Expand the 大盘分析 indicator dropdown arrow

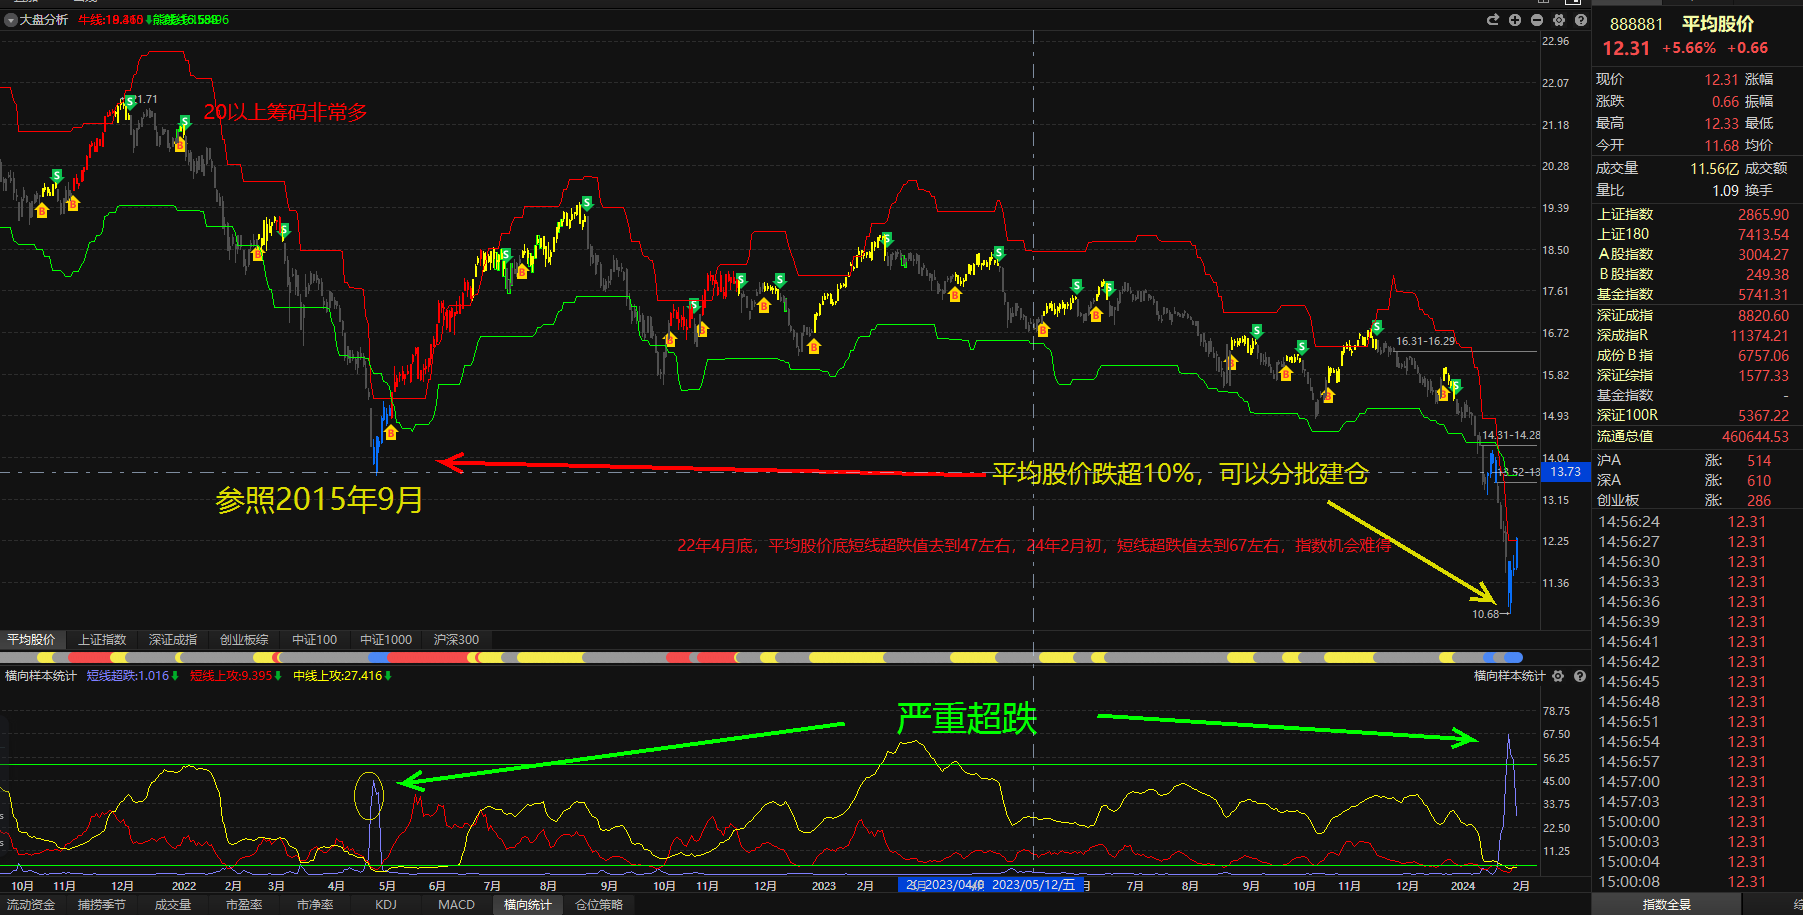[x=10, y=20]
